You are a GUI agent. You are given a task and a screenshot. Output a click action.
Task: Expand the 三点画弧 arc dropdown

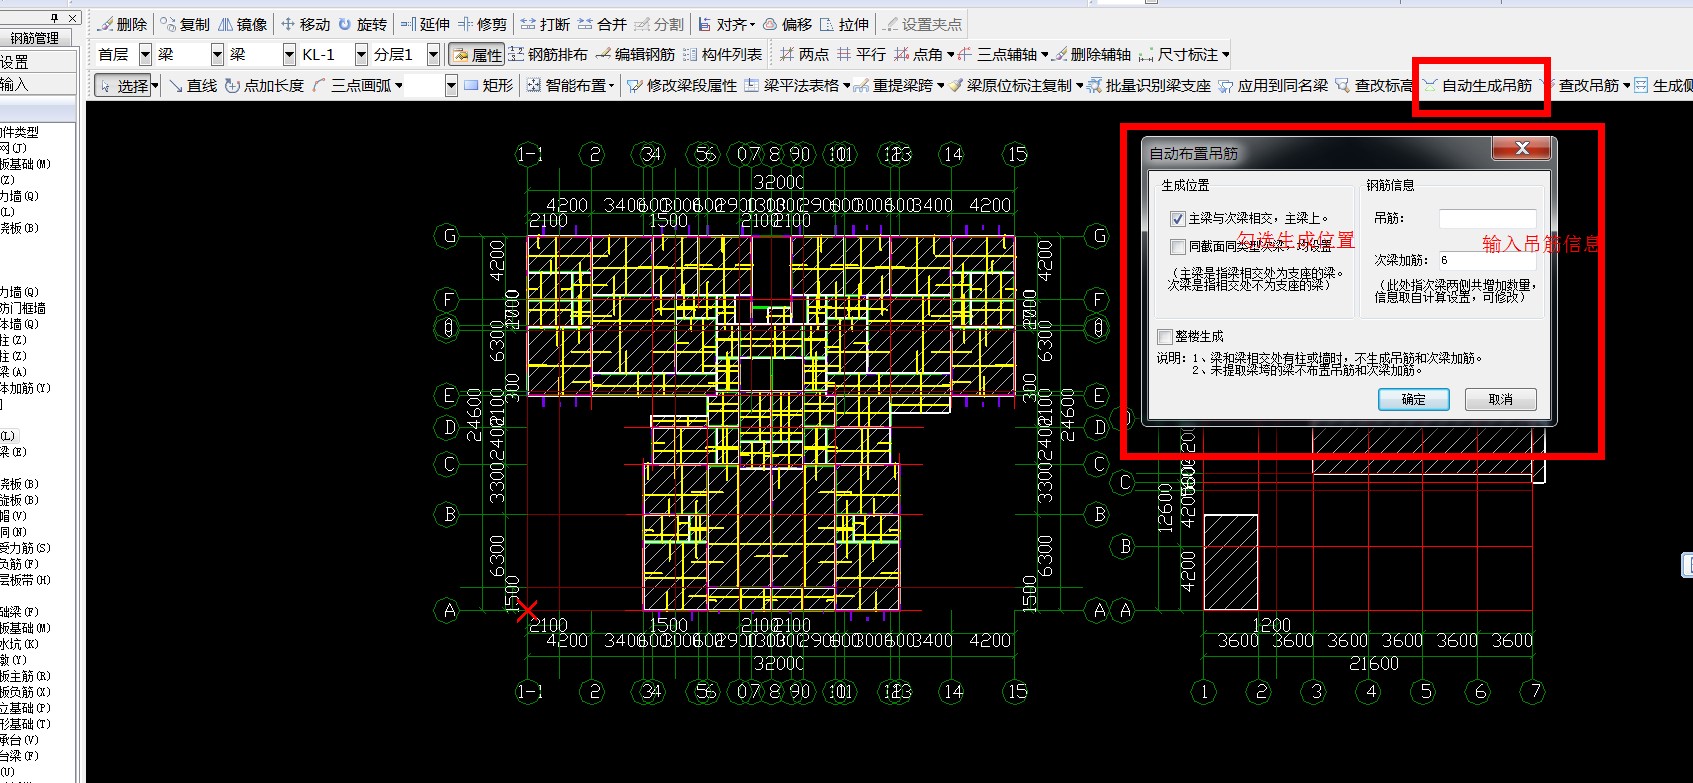tap(399, 85)
